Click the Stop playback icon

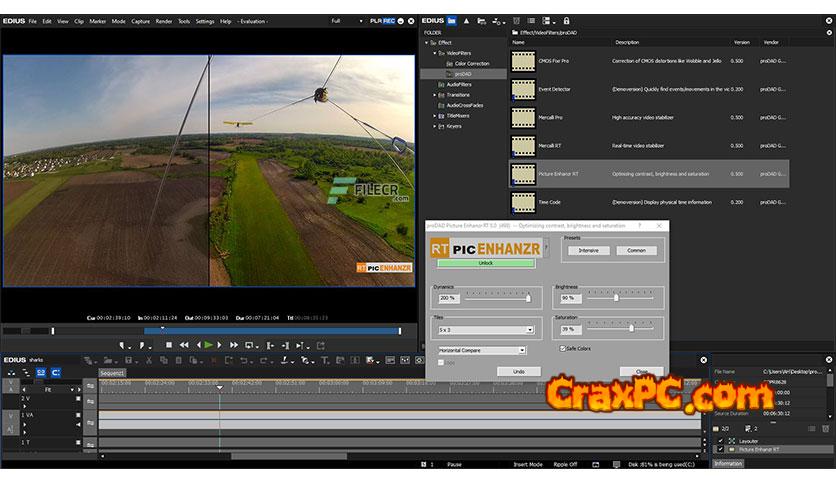pyautogui.click(x=169, y=345)
